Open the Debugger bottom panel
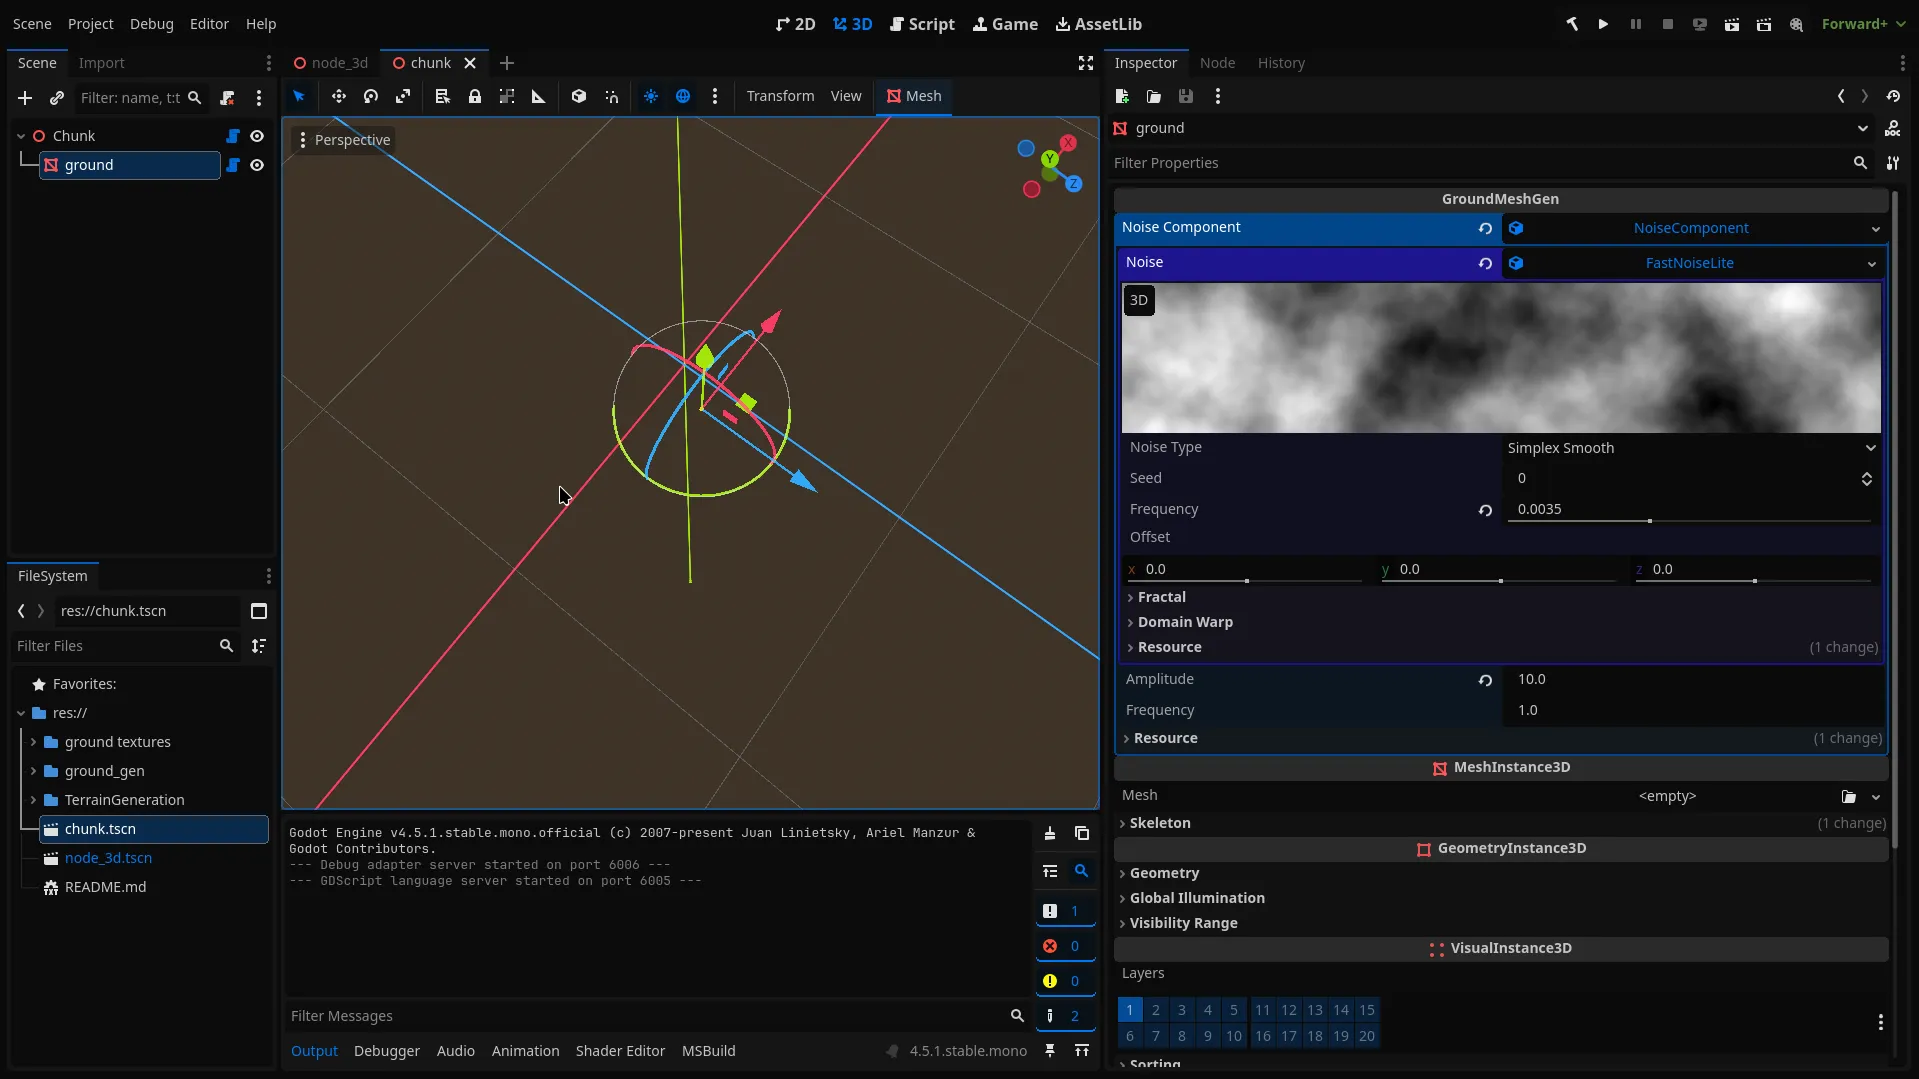Screen dimensions: 1919x1079 [x=387, y=1051]
